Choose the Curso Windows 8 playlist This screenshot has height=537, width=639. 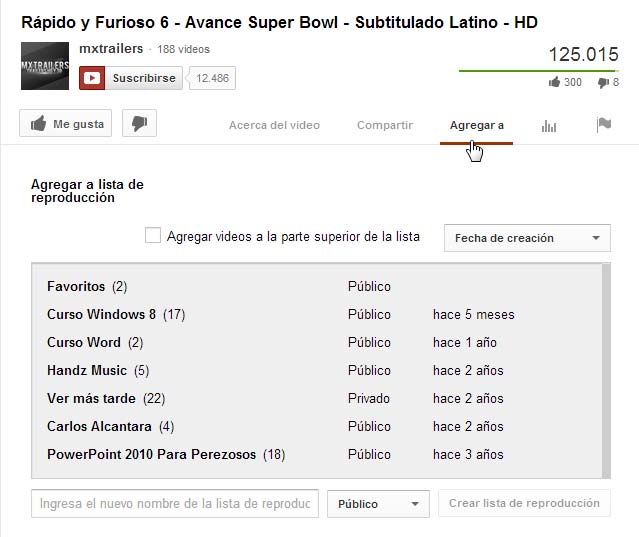pos(101,315)
